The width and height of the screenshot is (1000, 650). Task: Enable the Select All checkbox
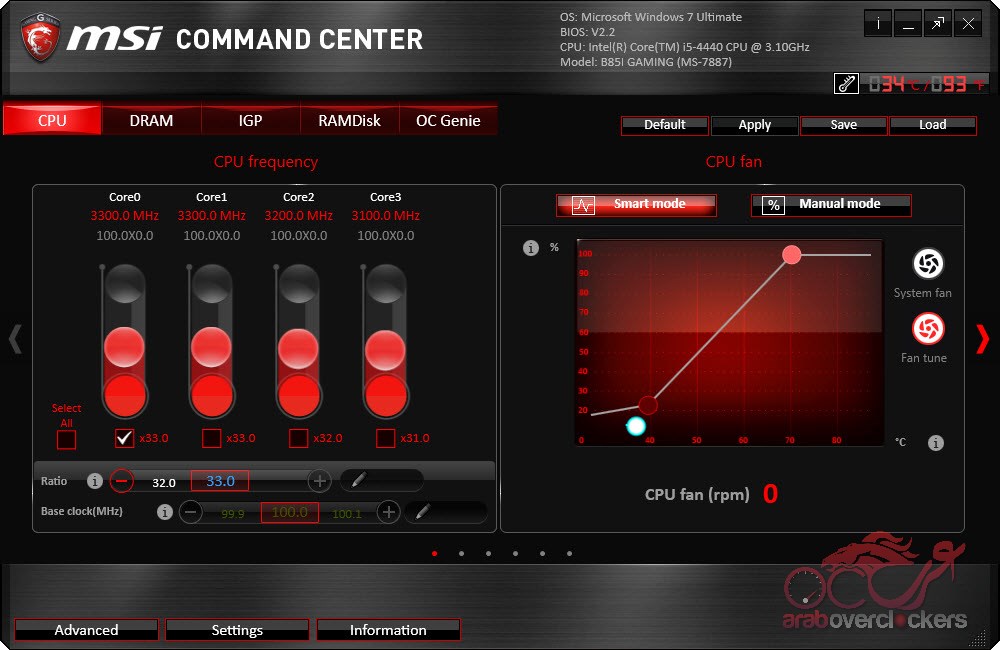pos(66,439)
